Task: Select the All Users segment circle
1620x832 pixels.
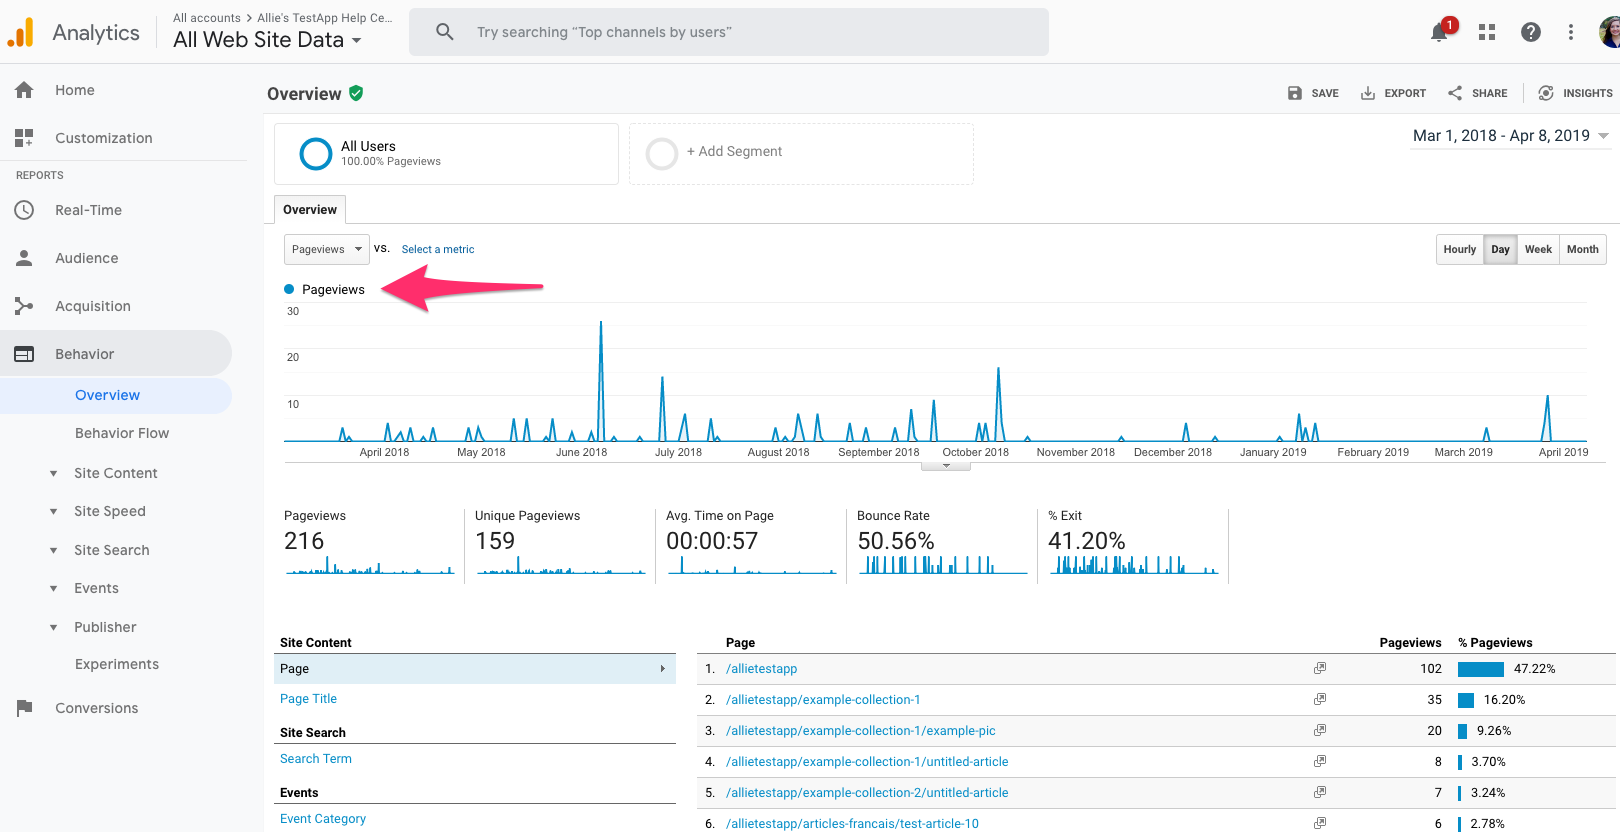Action: pos(316,154)
